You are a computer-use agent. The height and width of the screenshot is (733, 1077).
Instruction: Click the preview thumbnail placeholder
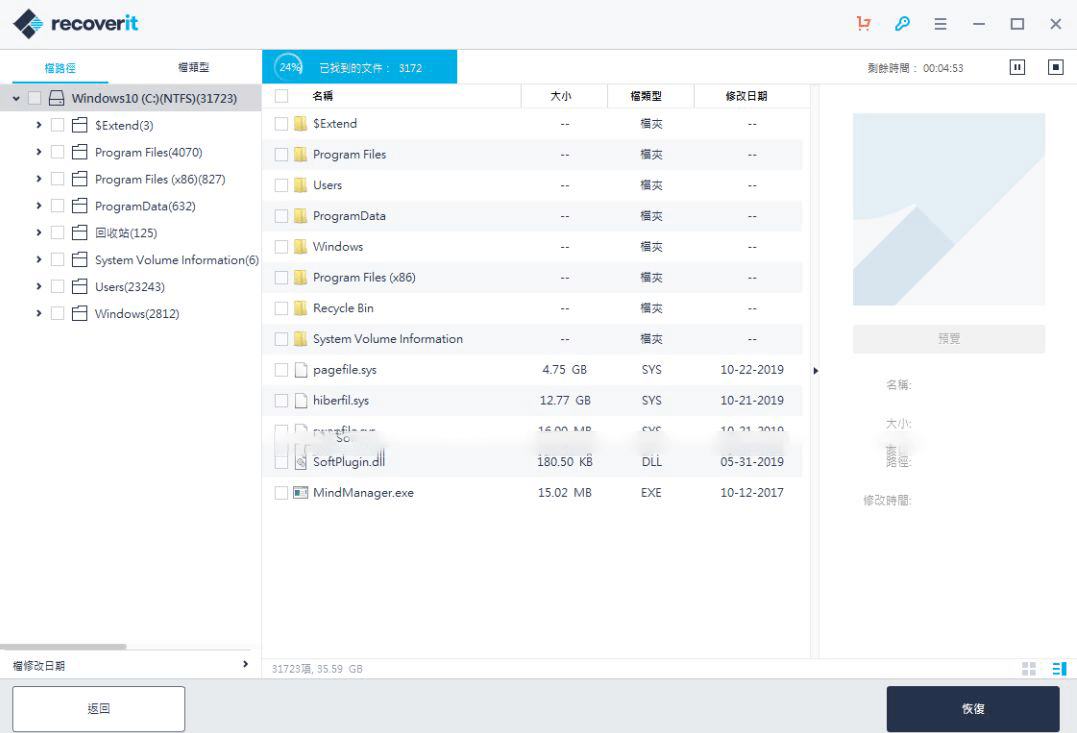(x=949, y=210)
